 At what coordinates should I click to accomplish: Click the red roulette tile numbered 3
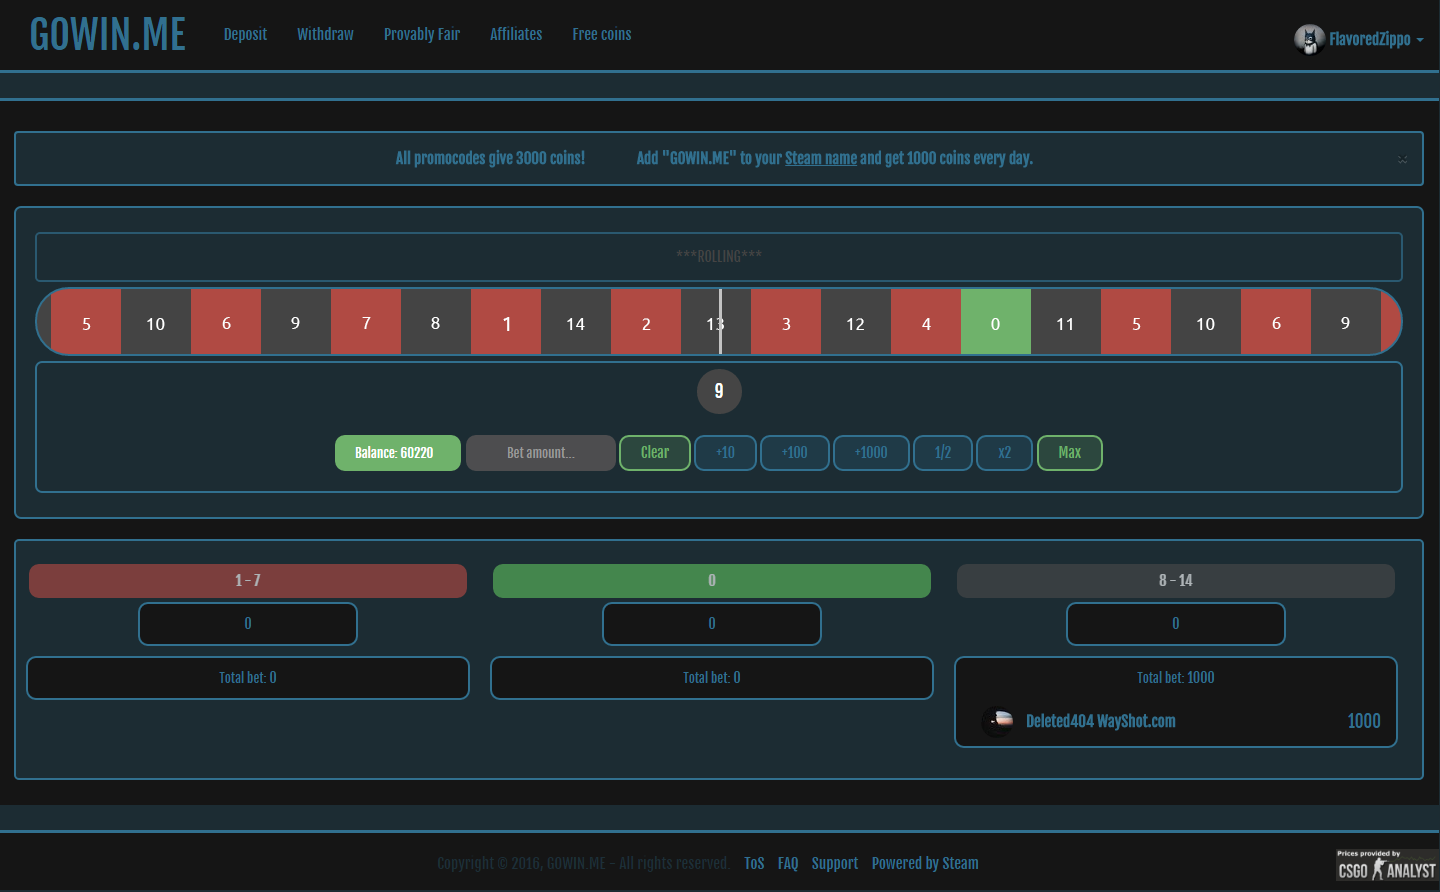coord(786,322)
